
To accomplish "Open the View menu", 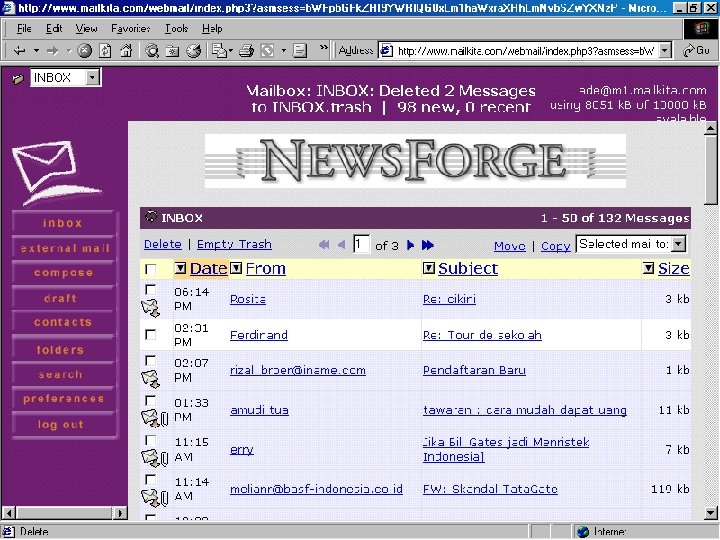I will 86,28.
